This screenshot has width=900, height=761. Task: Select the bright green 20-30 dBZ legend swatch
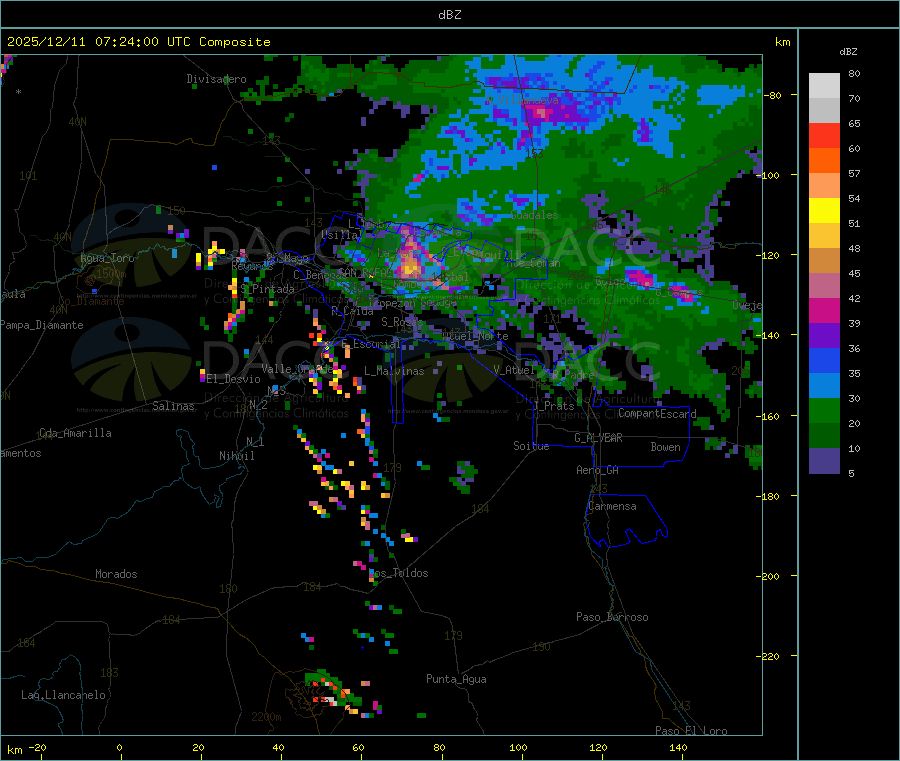(x=824, y=410)
